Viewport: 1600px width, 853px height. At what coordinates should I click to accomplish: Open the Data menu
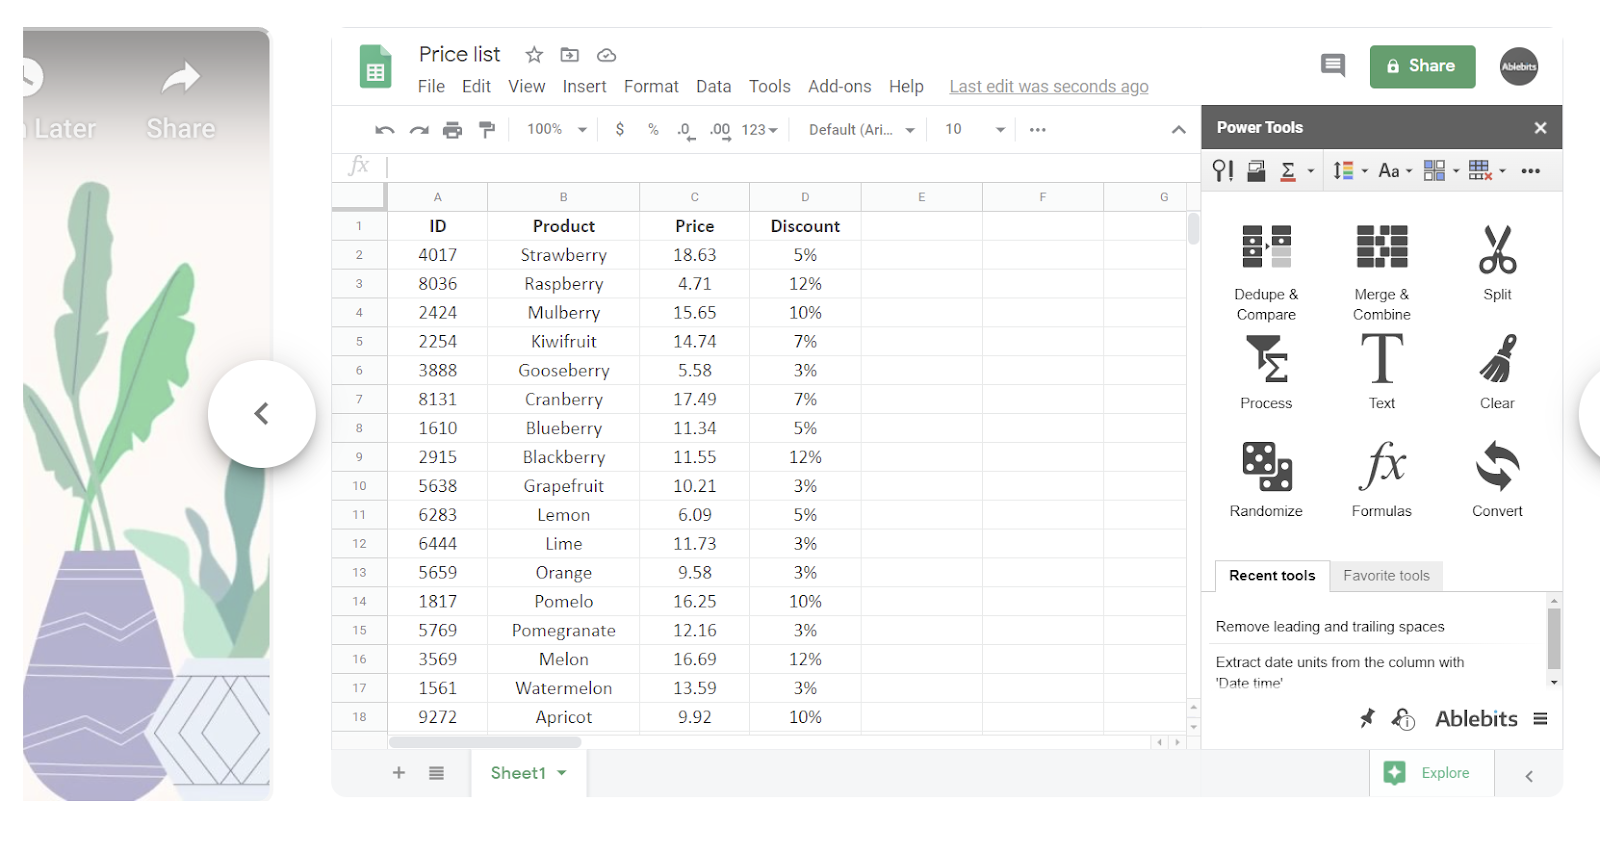(713, 87)
